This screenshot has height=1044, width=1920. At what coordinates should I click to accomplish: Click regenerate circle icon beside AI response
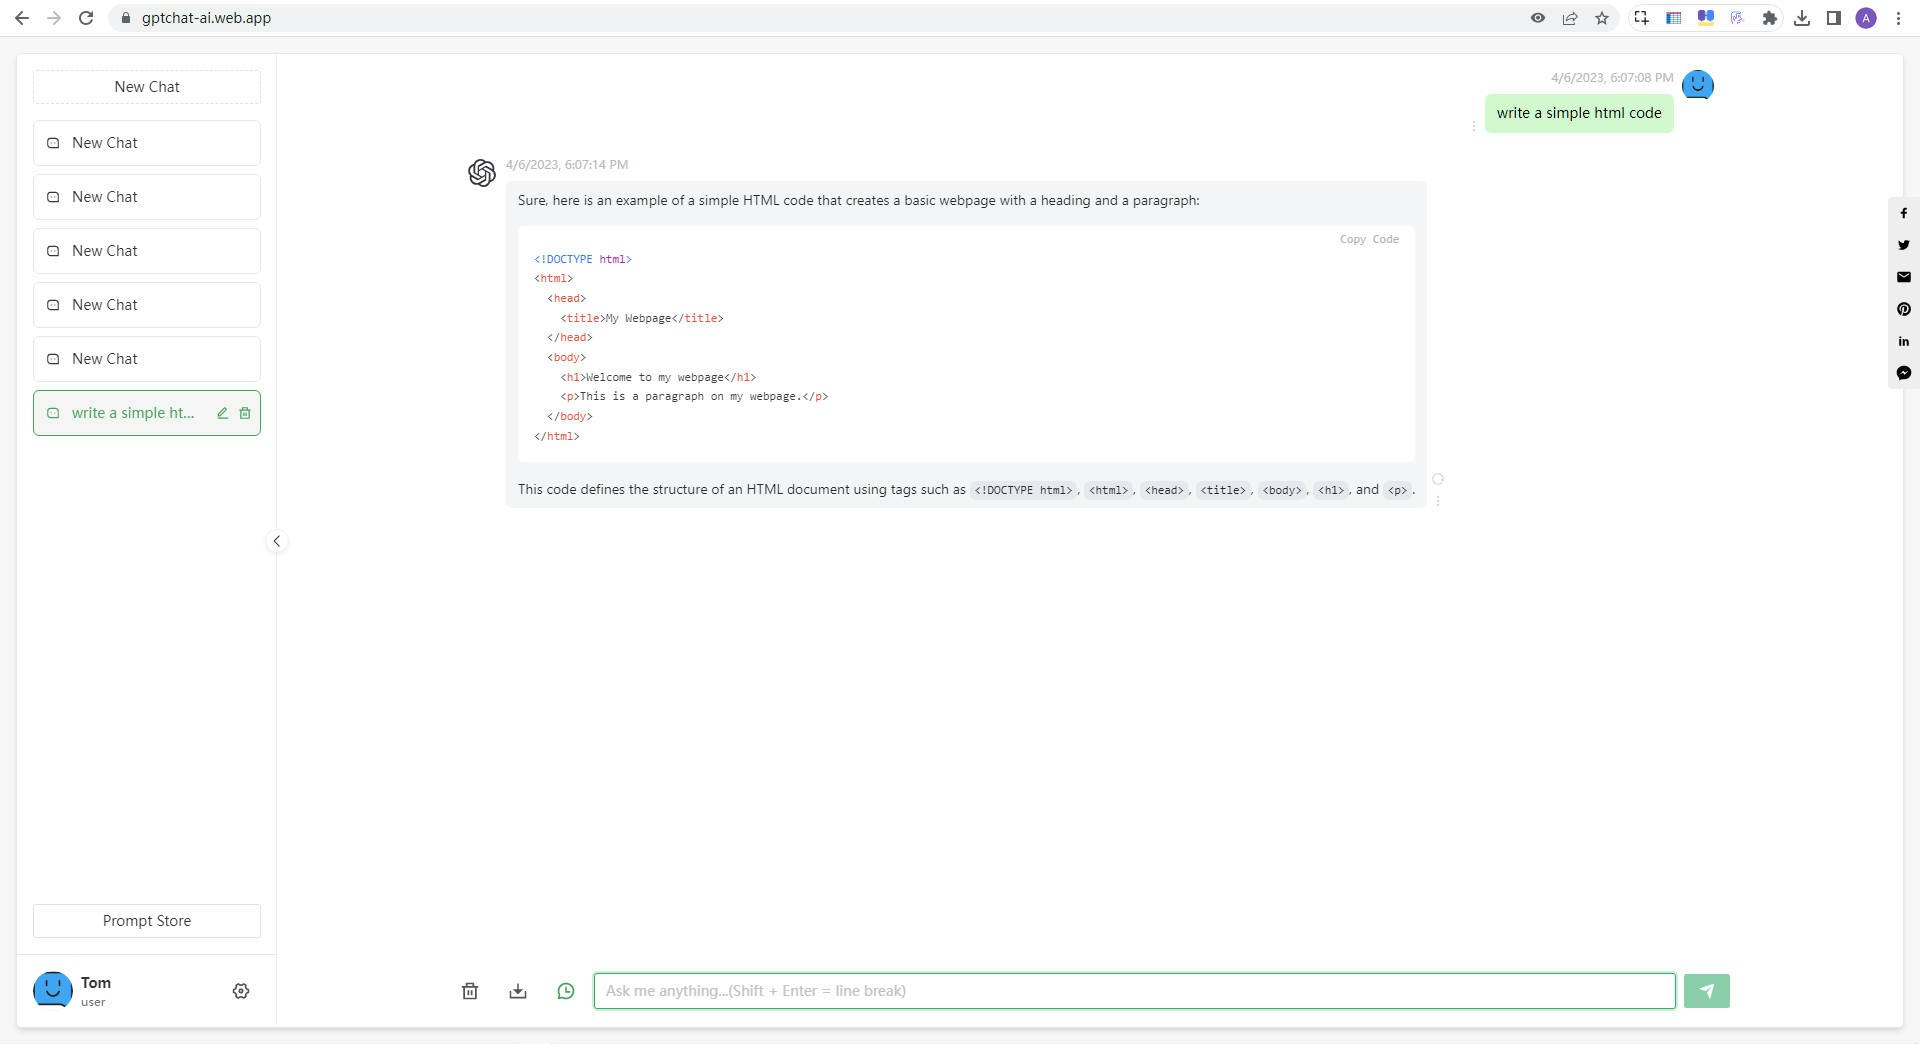click(1438, 479)
